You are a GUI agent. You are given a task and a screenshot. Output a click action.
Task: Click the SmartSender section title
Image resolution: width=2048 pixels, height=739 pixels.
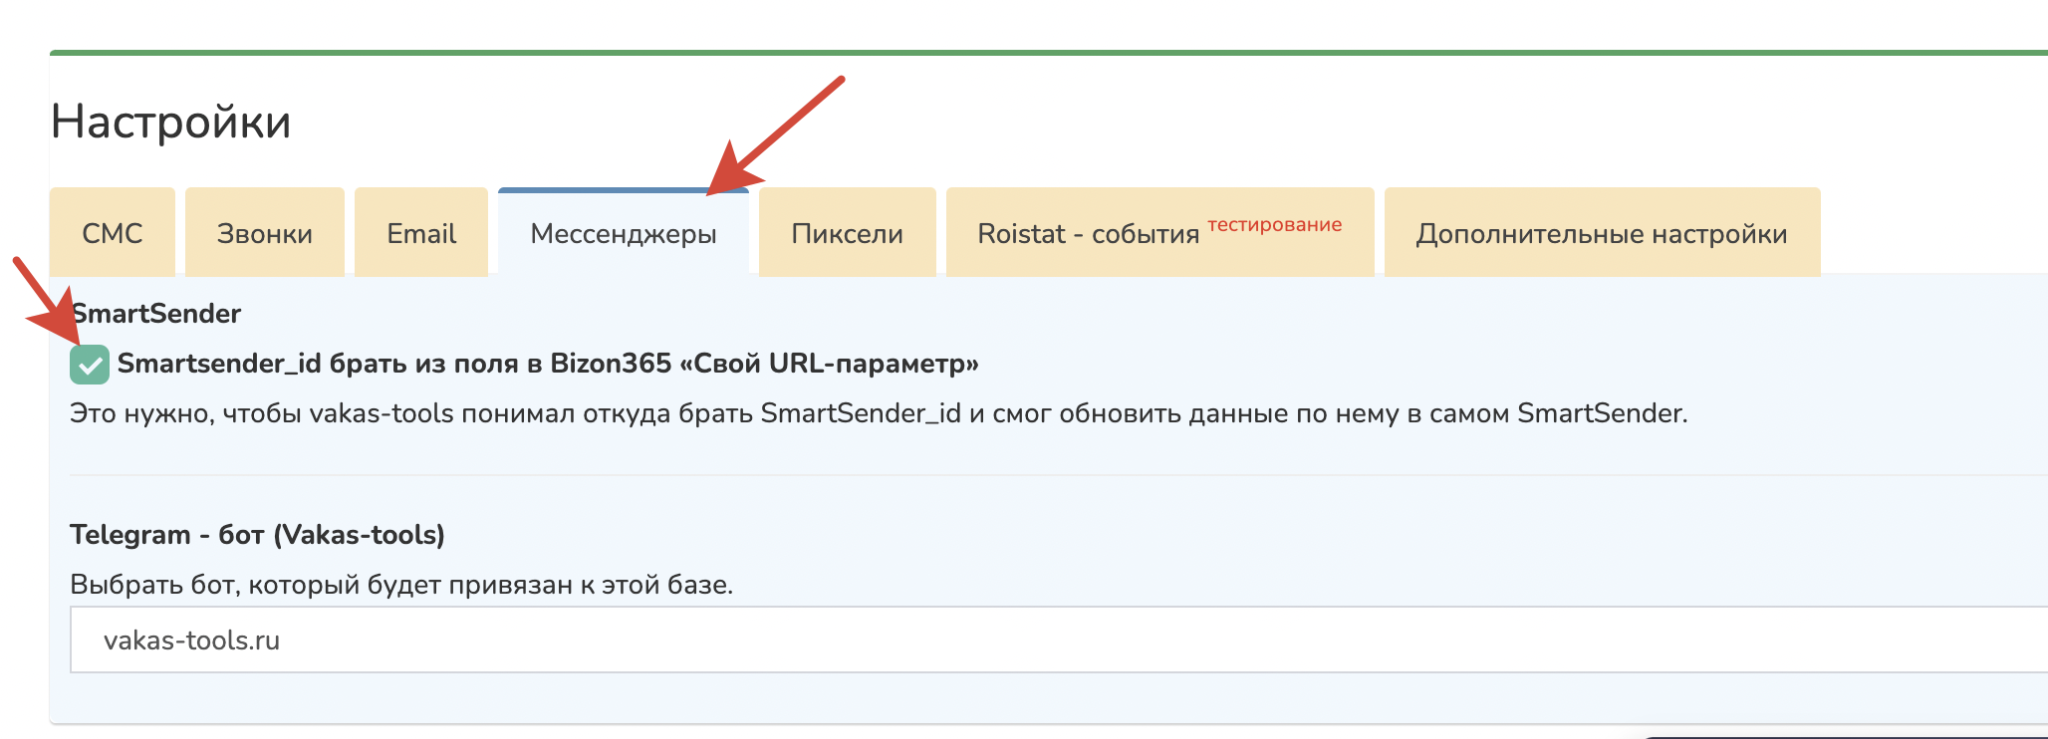[x=156, y=314]
